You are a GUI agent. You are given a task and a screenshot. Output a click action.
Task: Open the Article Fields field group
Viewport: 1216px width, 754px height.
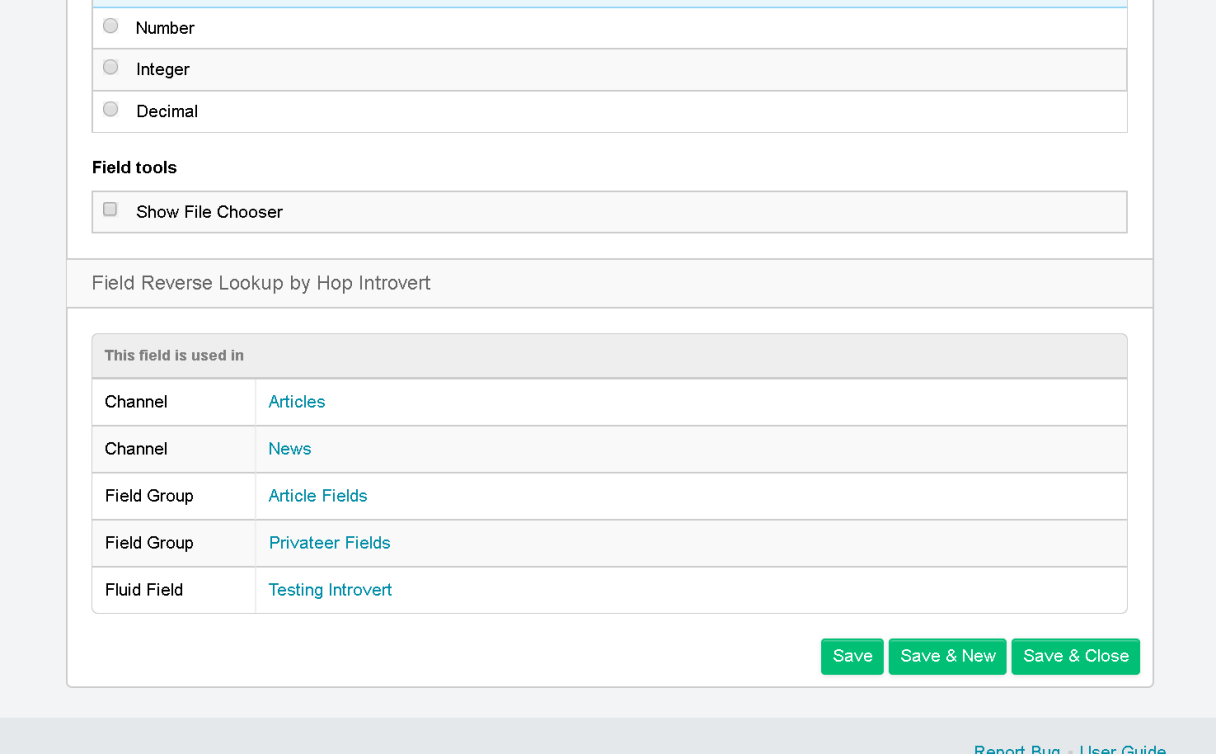coord(317,495)
